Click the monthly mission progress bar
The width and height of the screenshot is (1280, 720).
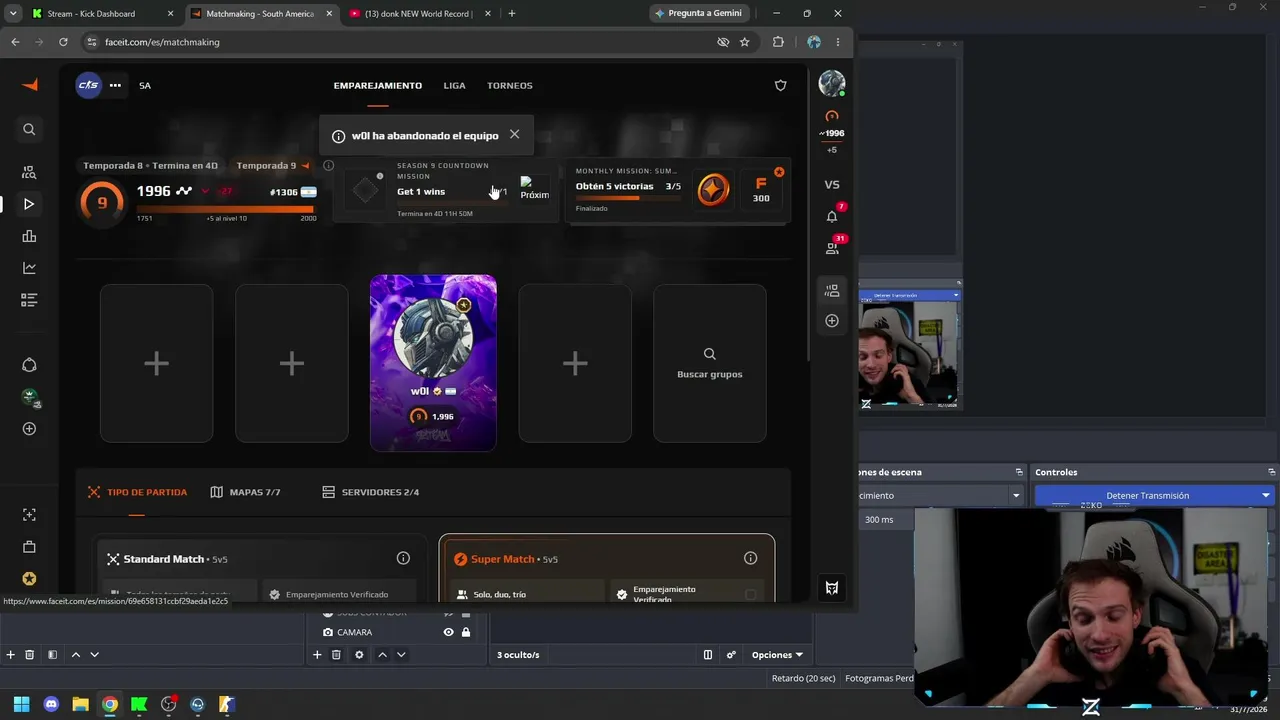click(x=628, y=198)
